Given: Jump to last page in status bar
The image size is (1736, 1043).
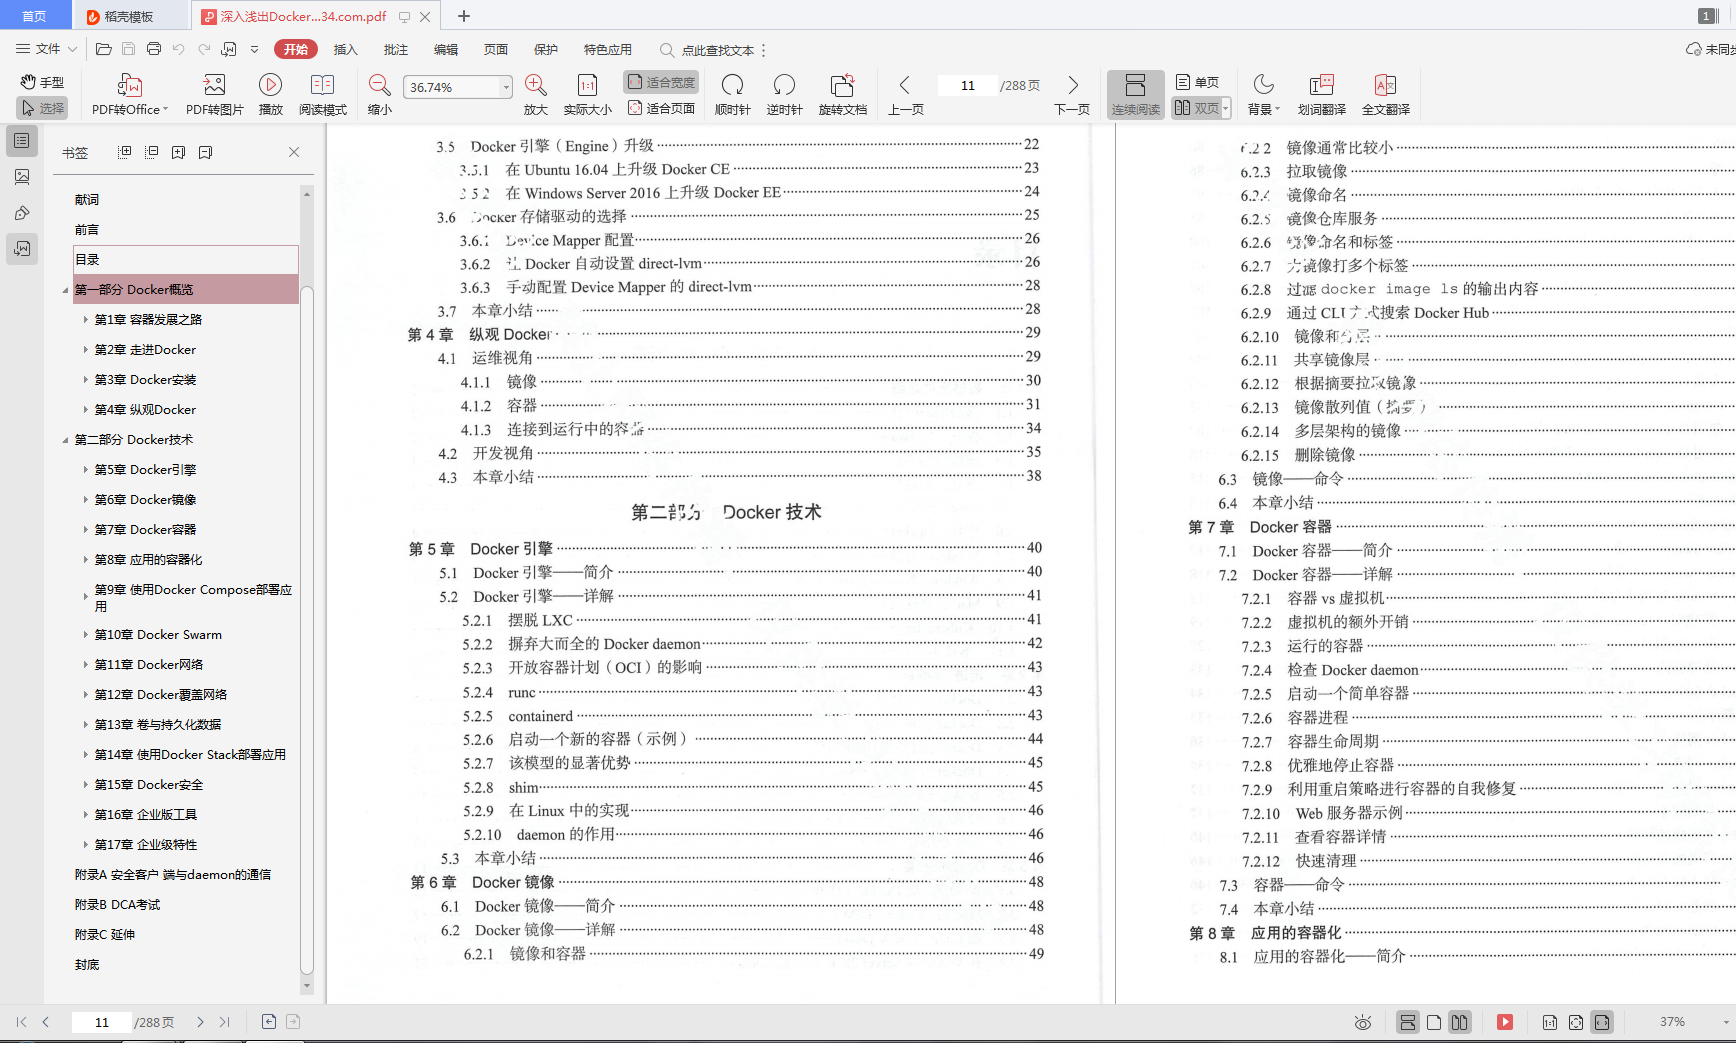Looking at the screenshot, I should pos(224,1022).
